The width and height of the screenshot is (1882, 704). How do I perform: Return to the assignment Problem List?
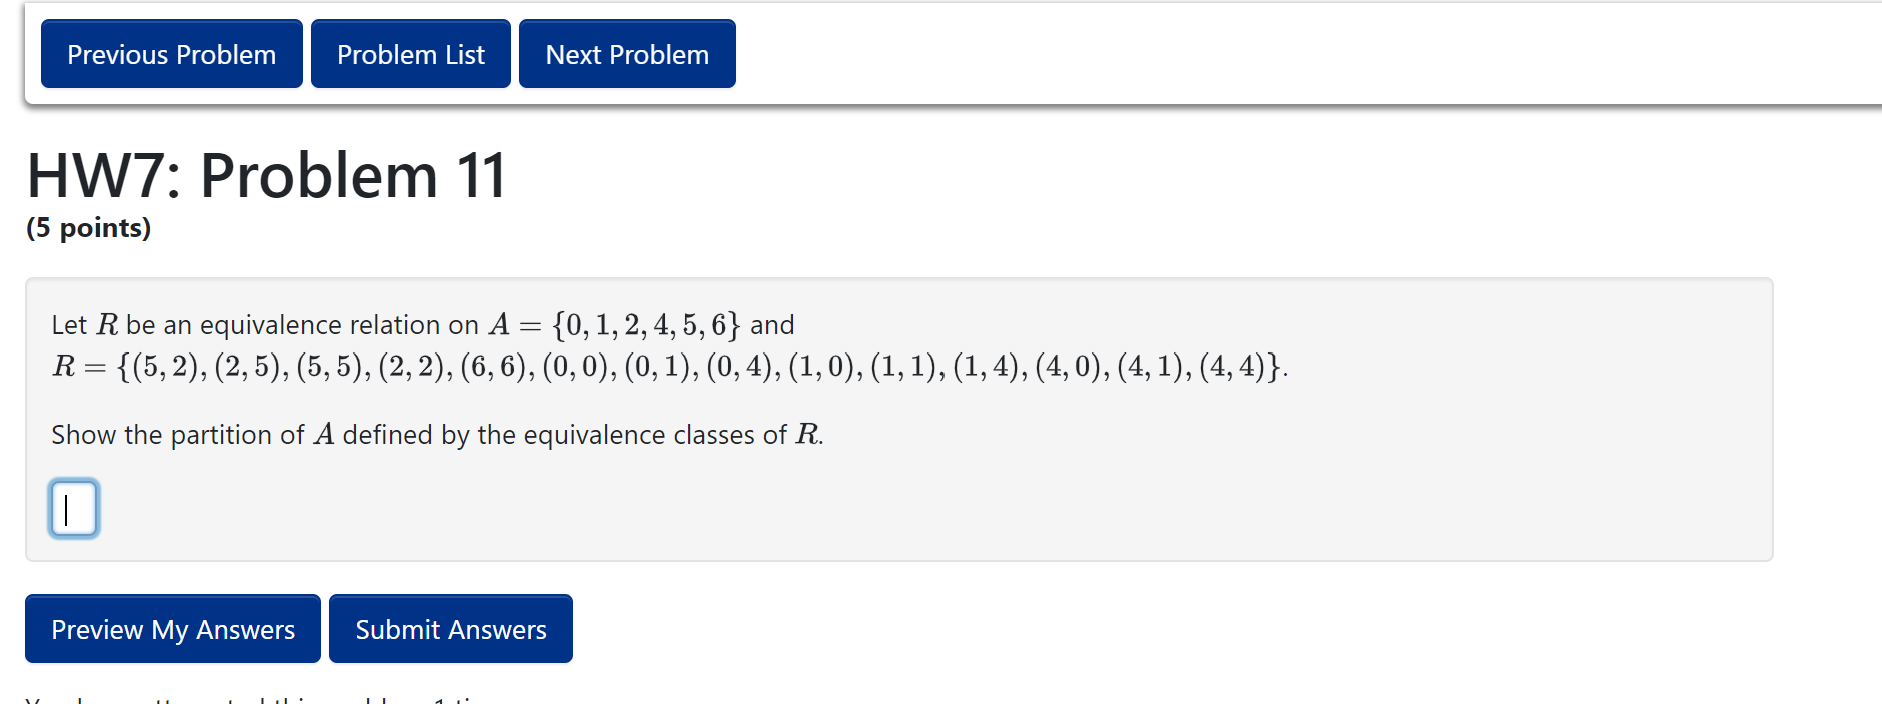pos(410,54)
